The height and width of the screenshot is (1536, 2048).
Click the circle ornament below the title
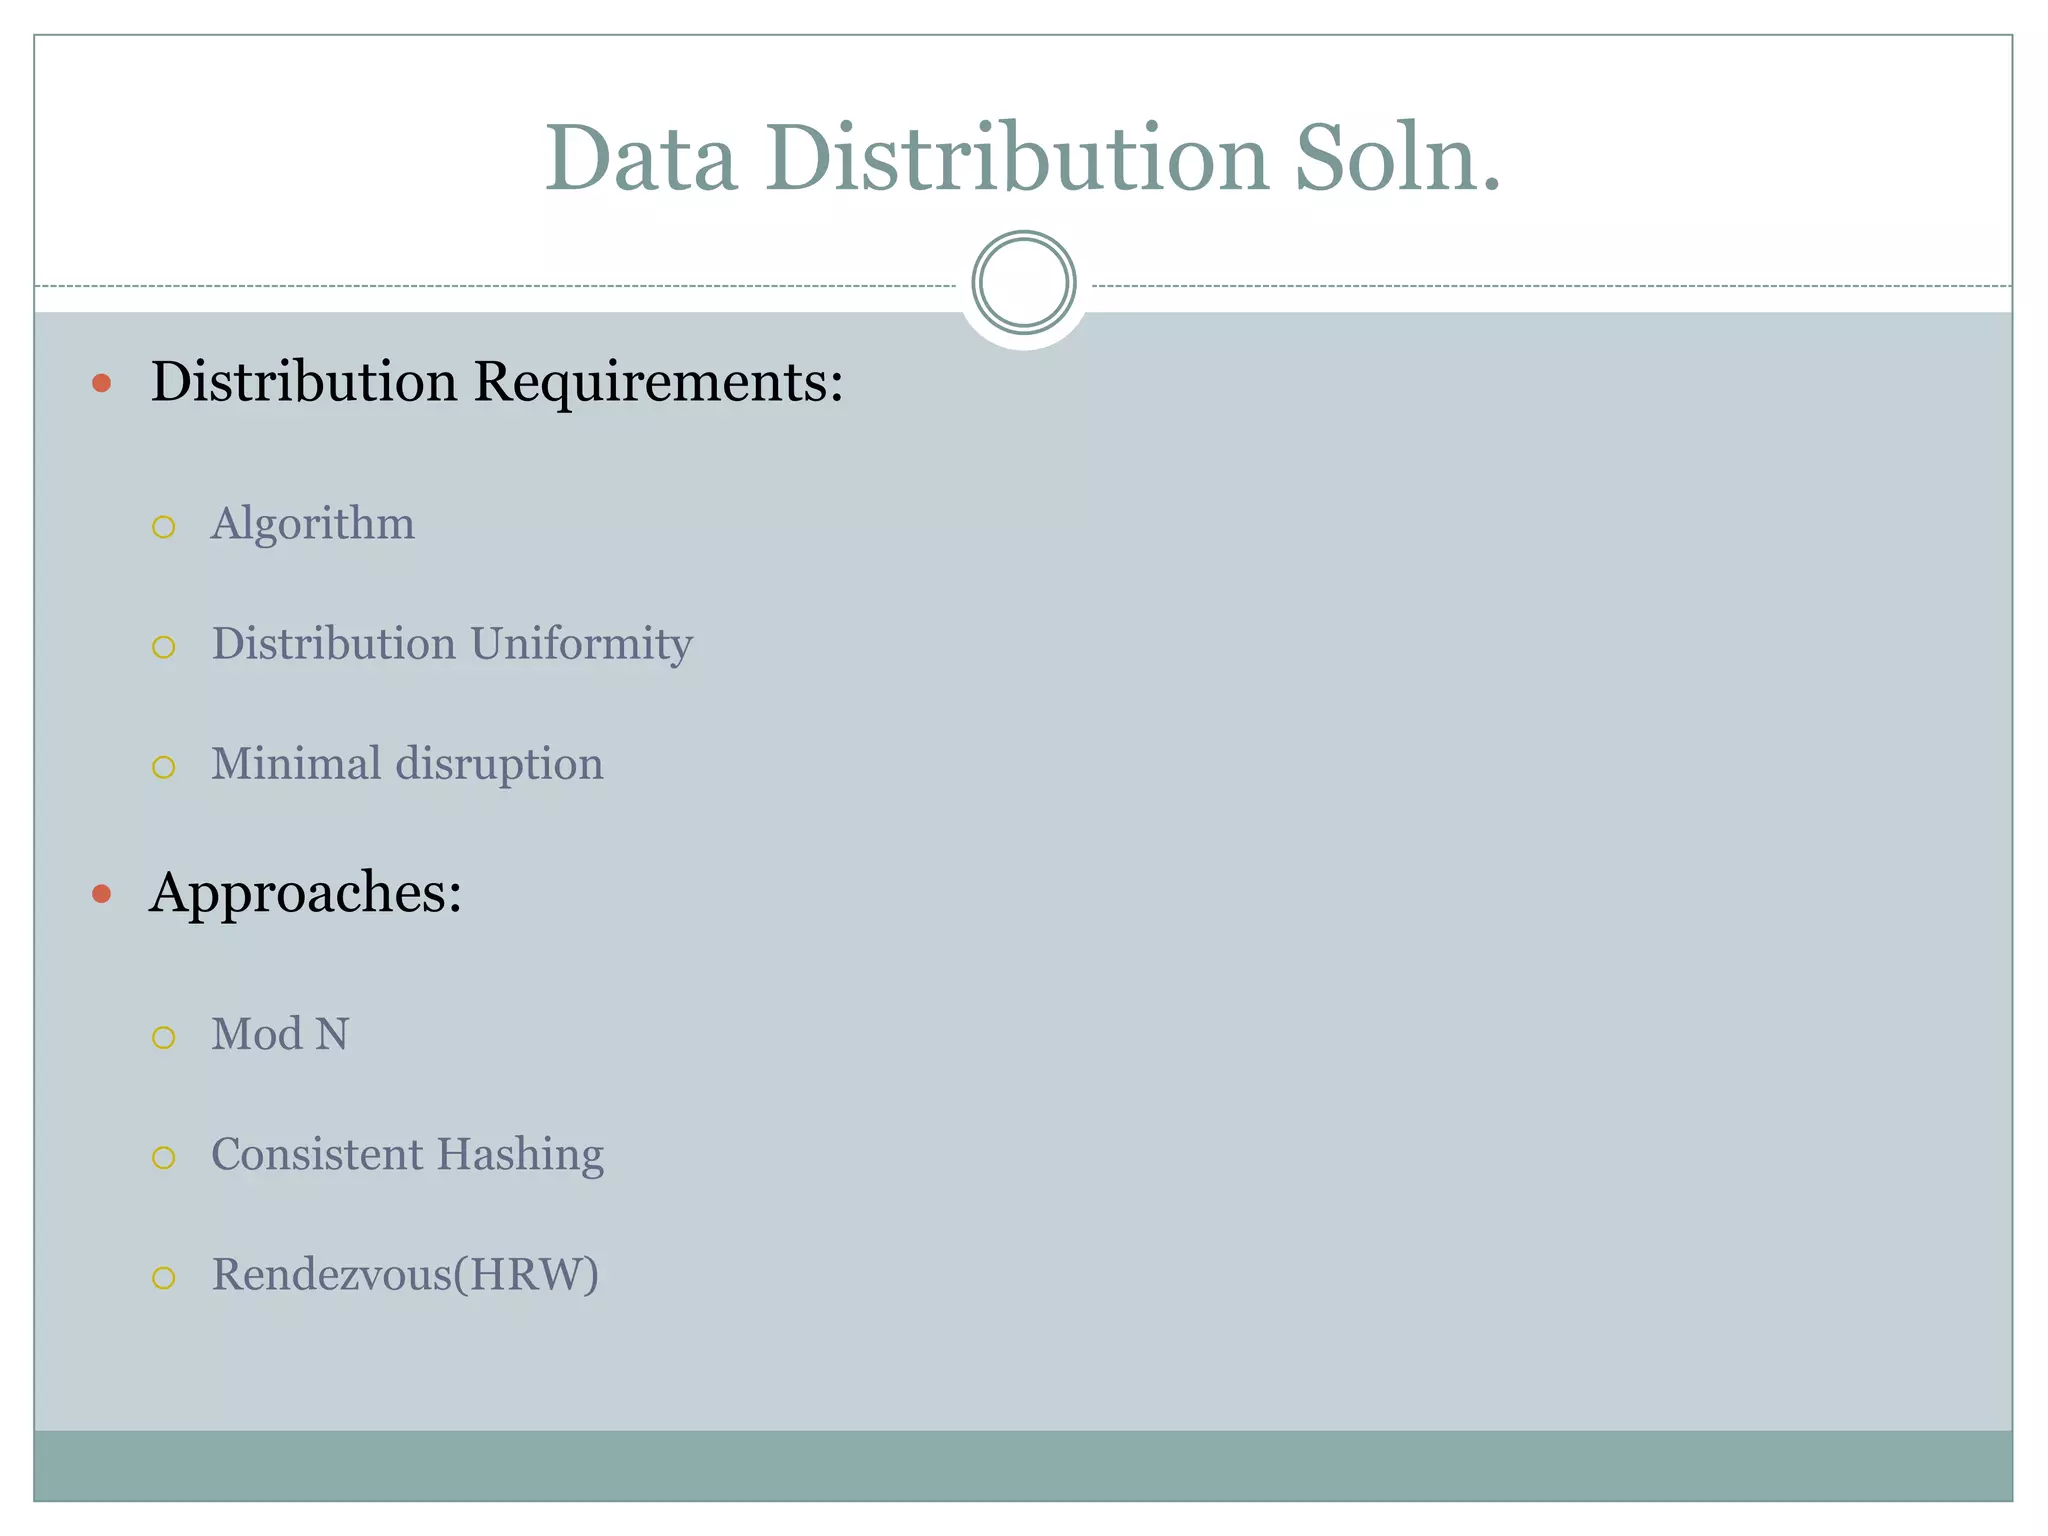point(1023,283)
